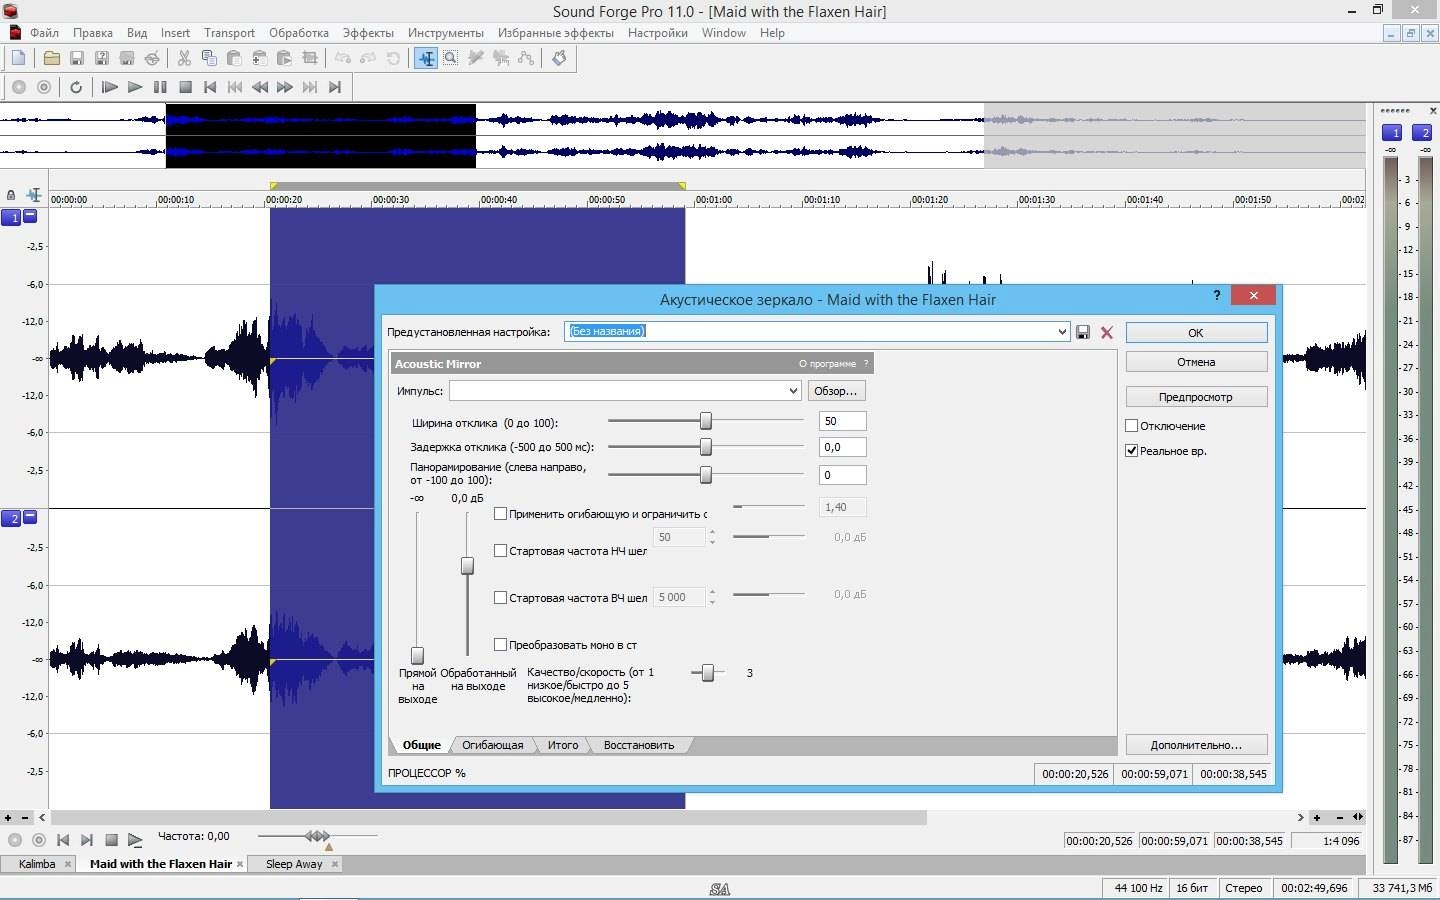Click the Отмена button
This screenshot has width=1440, height=900.
click(1196, 362)
